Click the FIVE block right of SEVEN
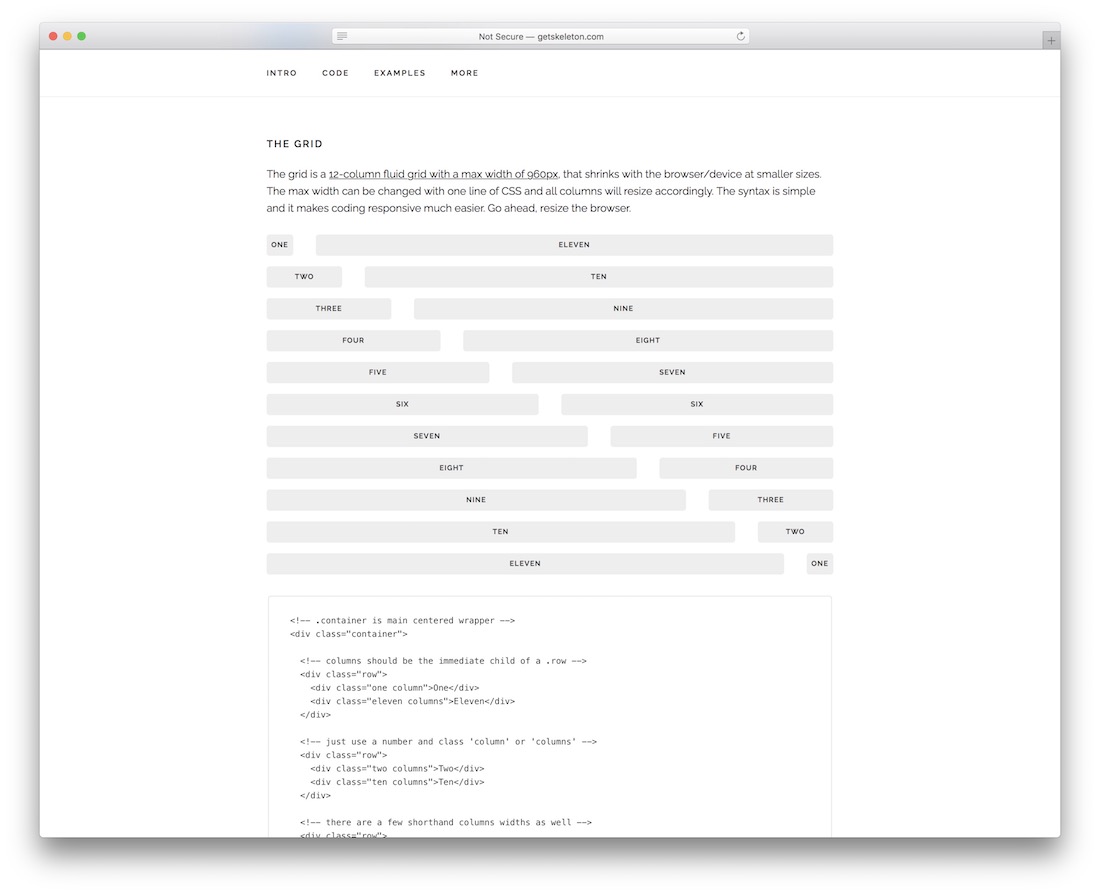The width and height of the screenshot is (1100, 894). (x=721, y=436)
